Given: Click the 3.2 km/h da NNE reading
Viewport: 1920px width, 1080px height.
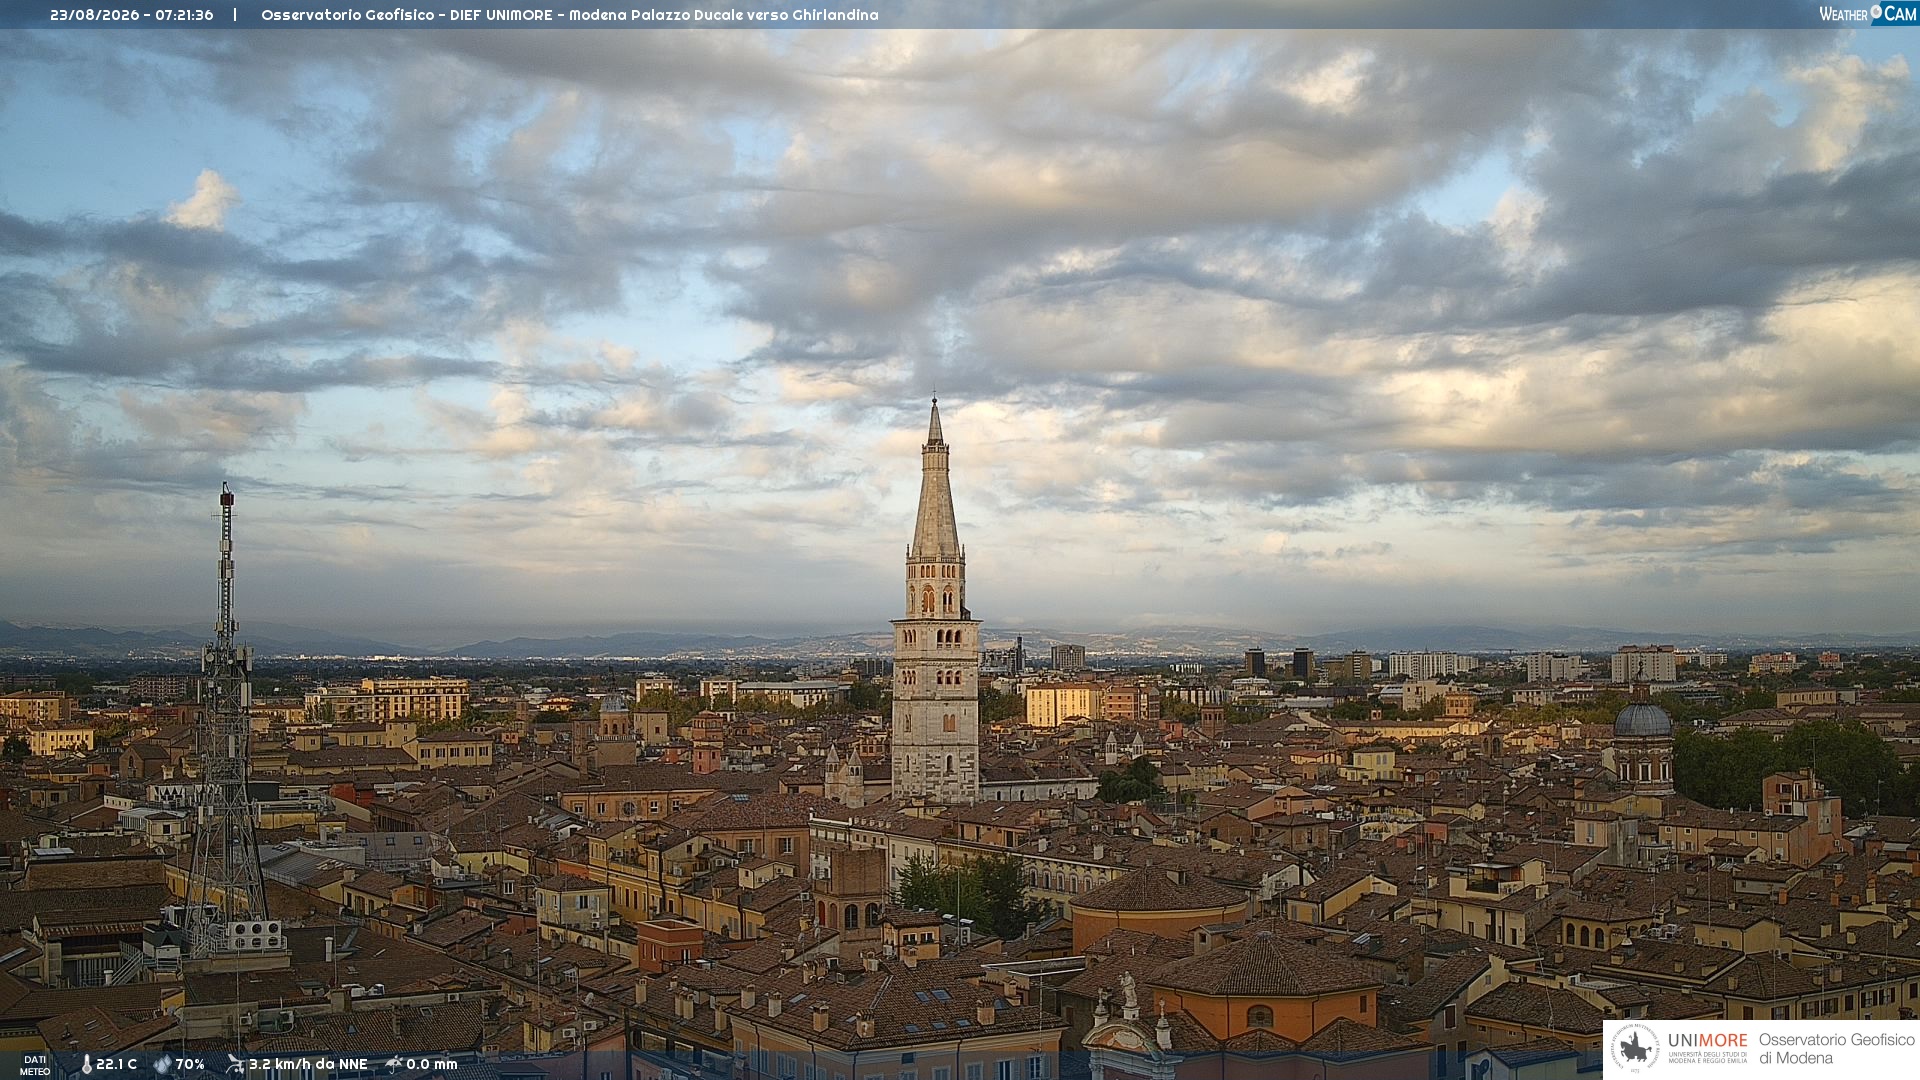Looking at the screenshot, I should click(308, 1065).
